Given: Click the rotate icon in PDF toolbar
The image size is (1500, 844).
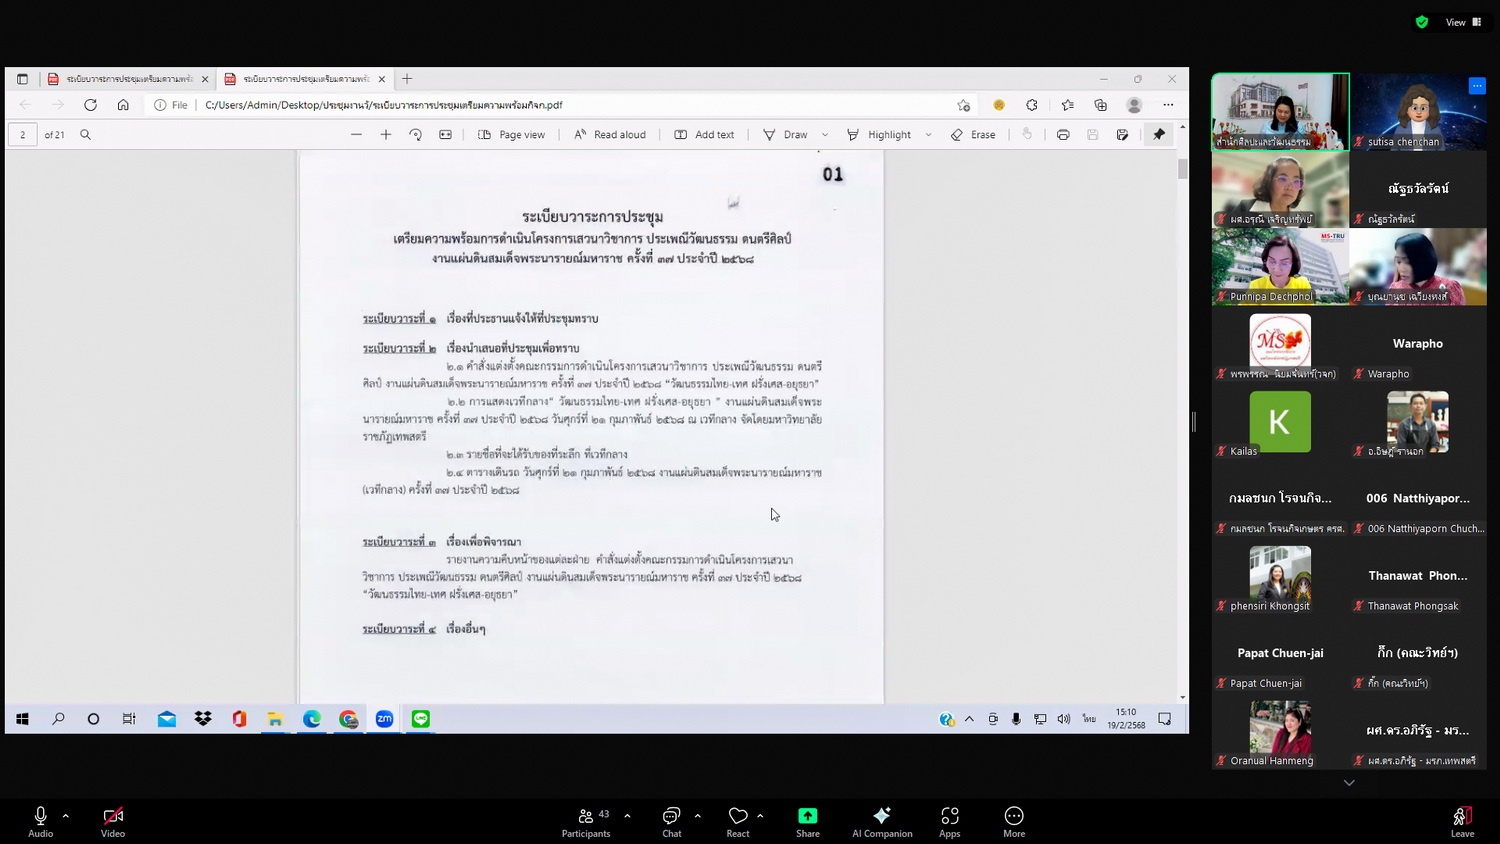Looking at the screenshot, I should [416, 135].
